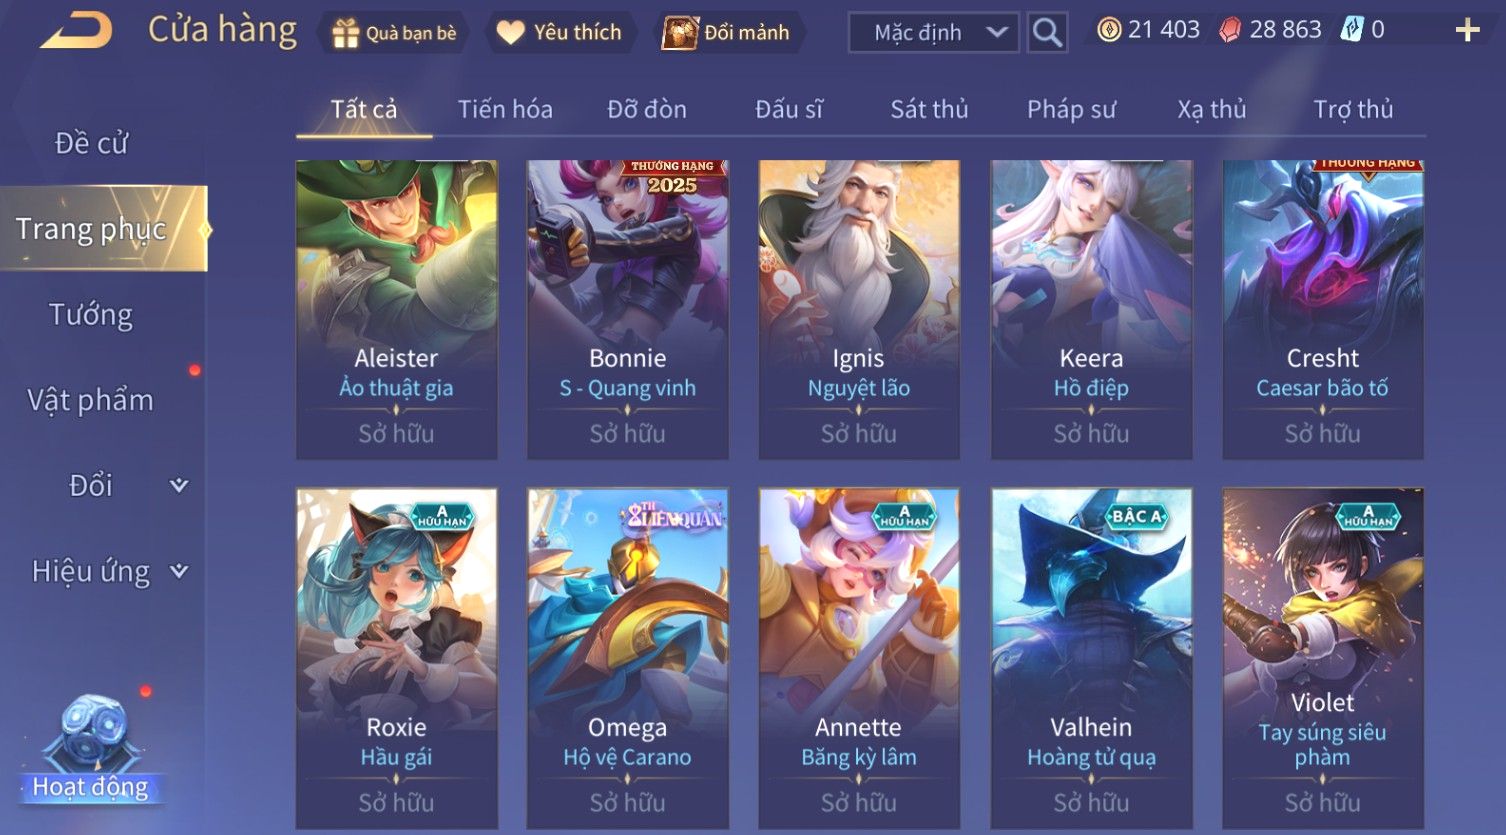Switch to the Pháp sư tab

coord(1071,109)
